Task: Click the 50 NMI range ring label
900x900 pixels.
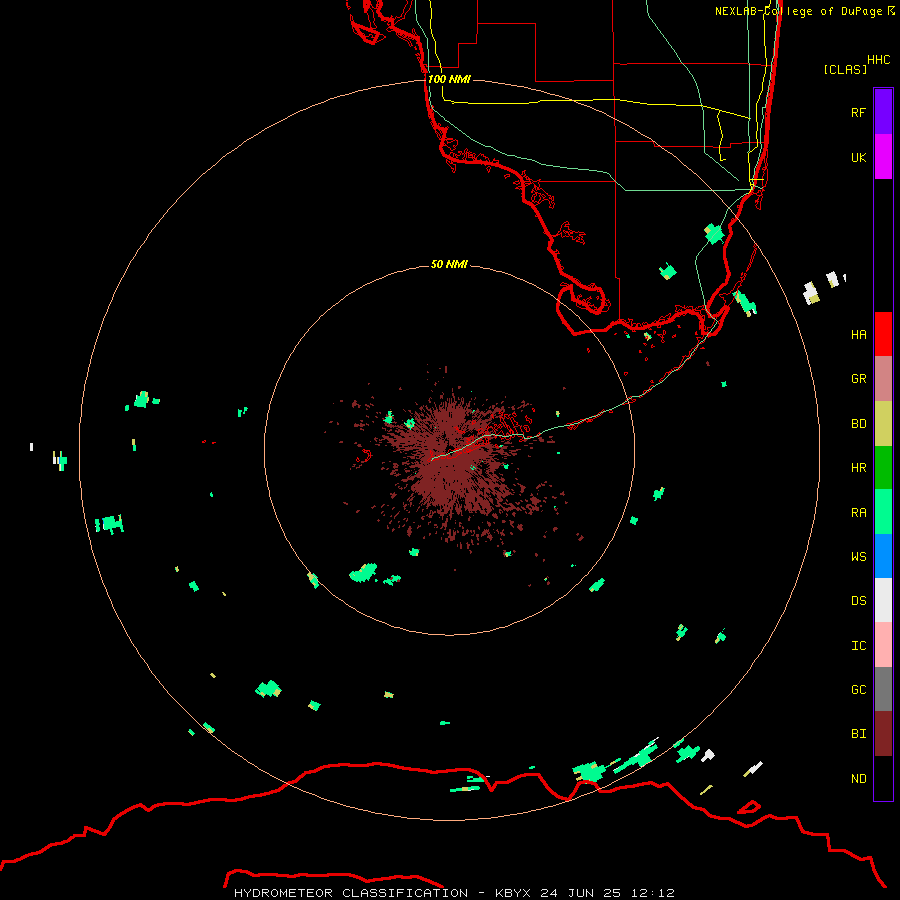Action: click(x=449, y=264)
